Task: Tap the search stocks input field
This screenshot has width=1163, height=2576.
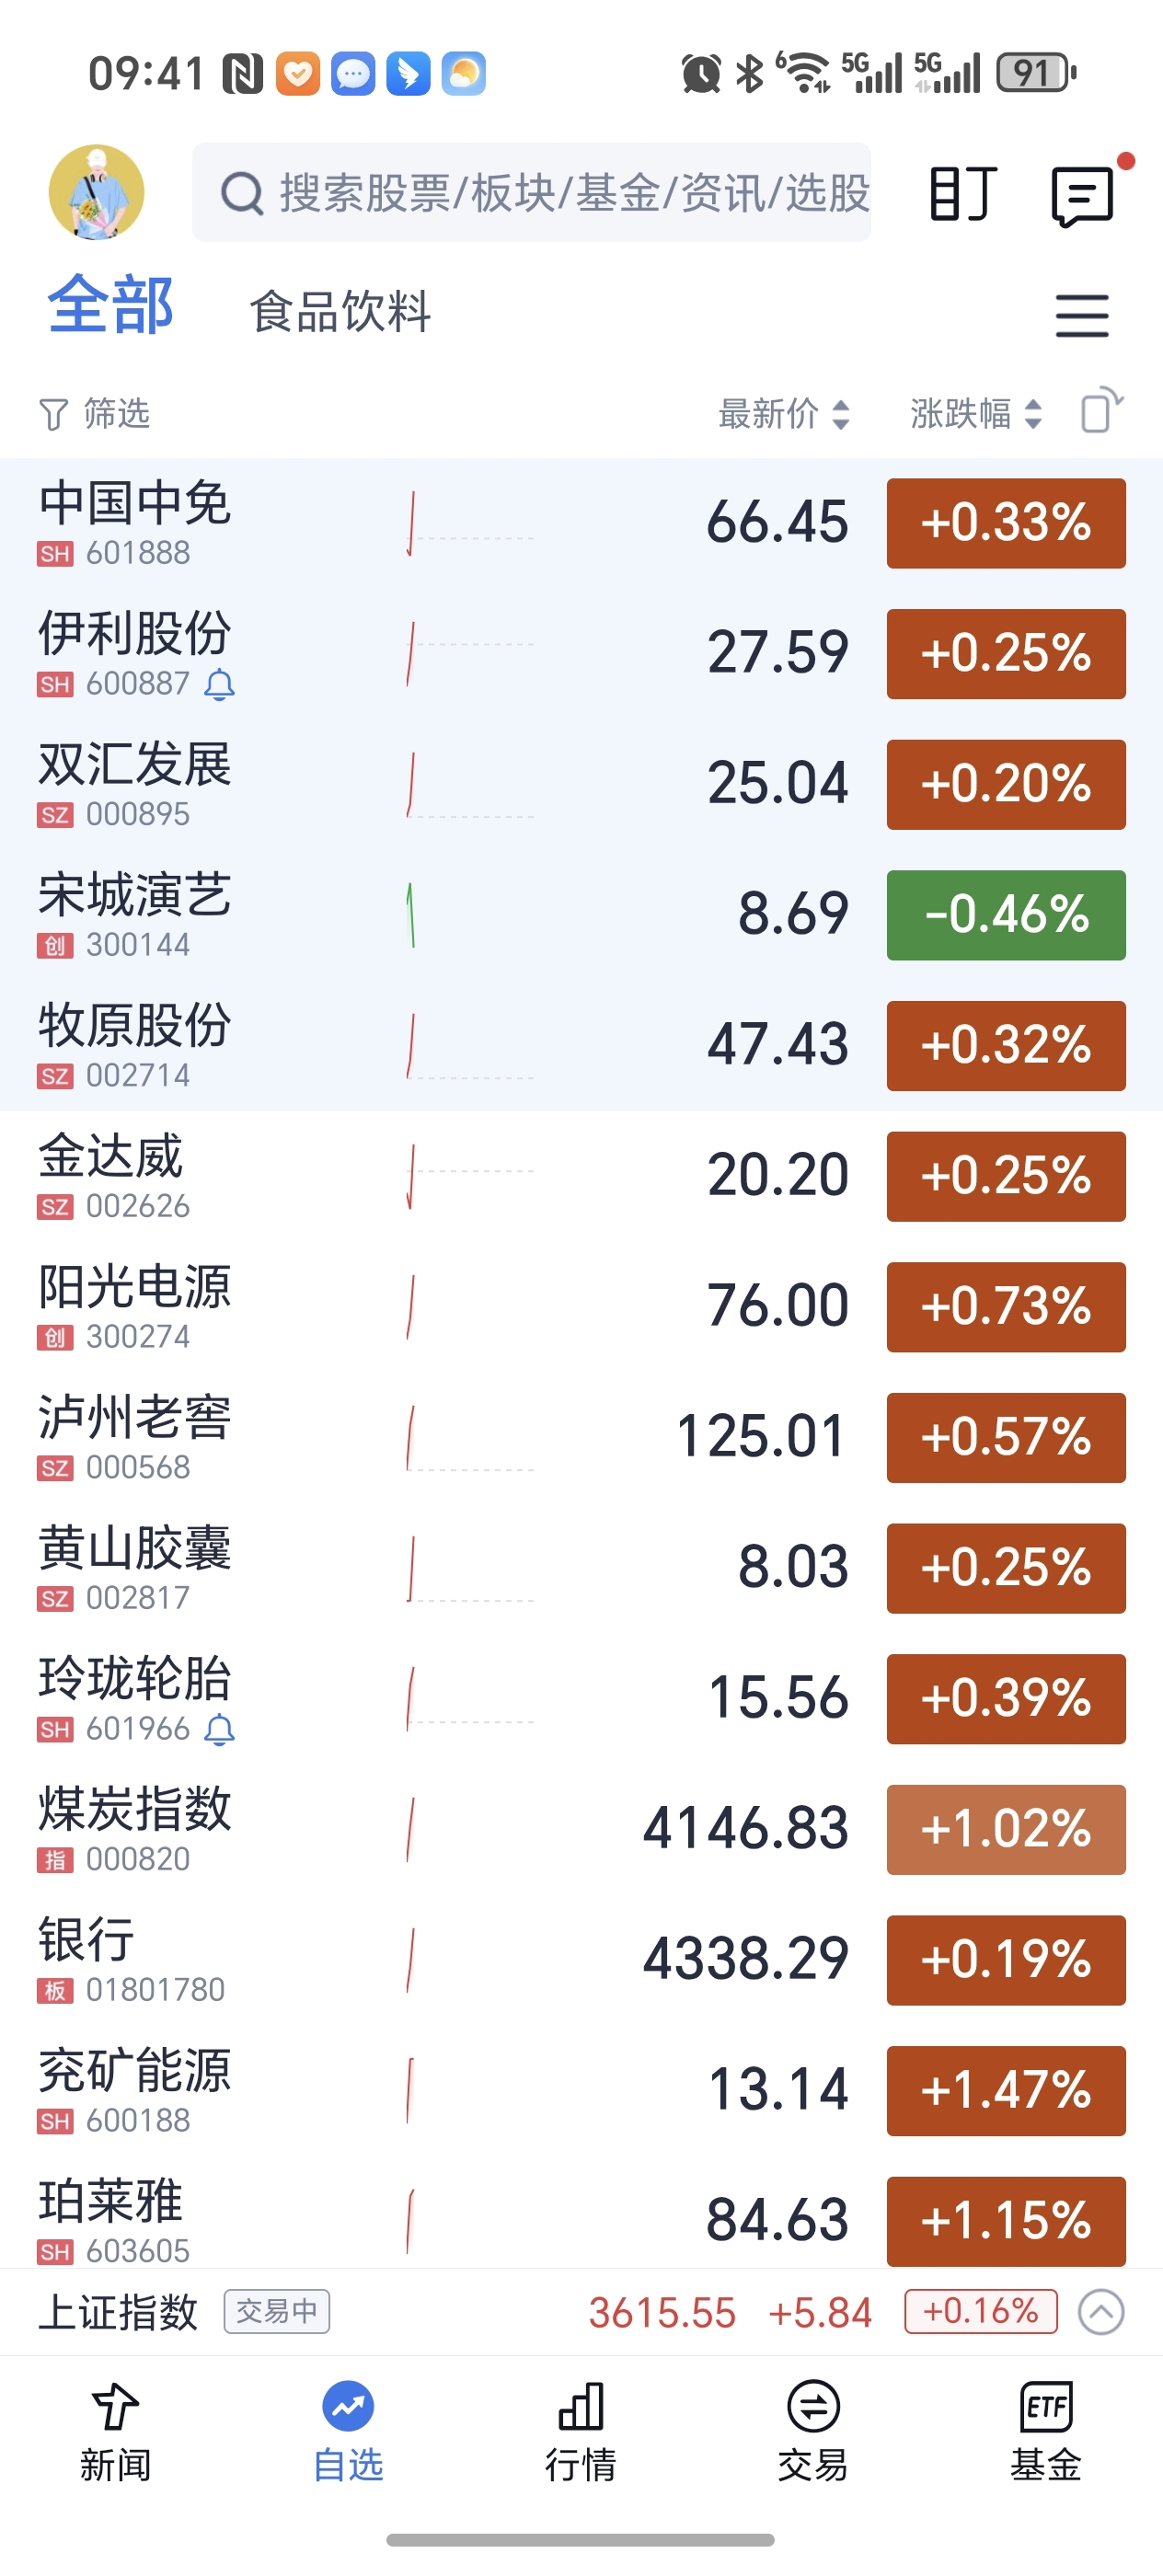Action: click(531, 192)
